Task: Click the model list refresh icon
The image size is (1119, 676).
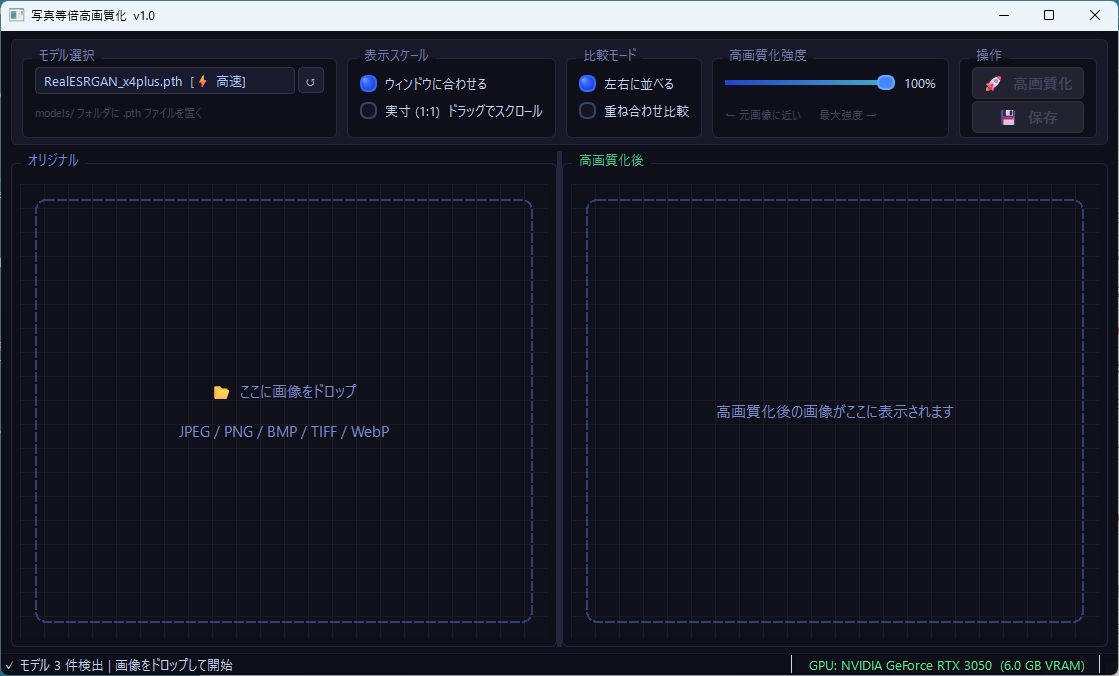Action: point(310,81)
